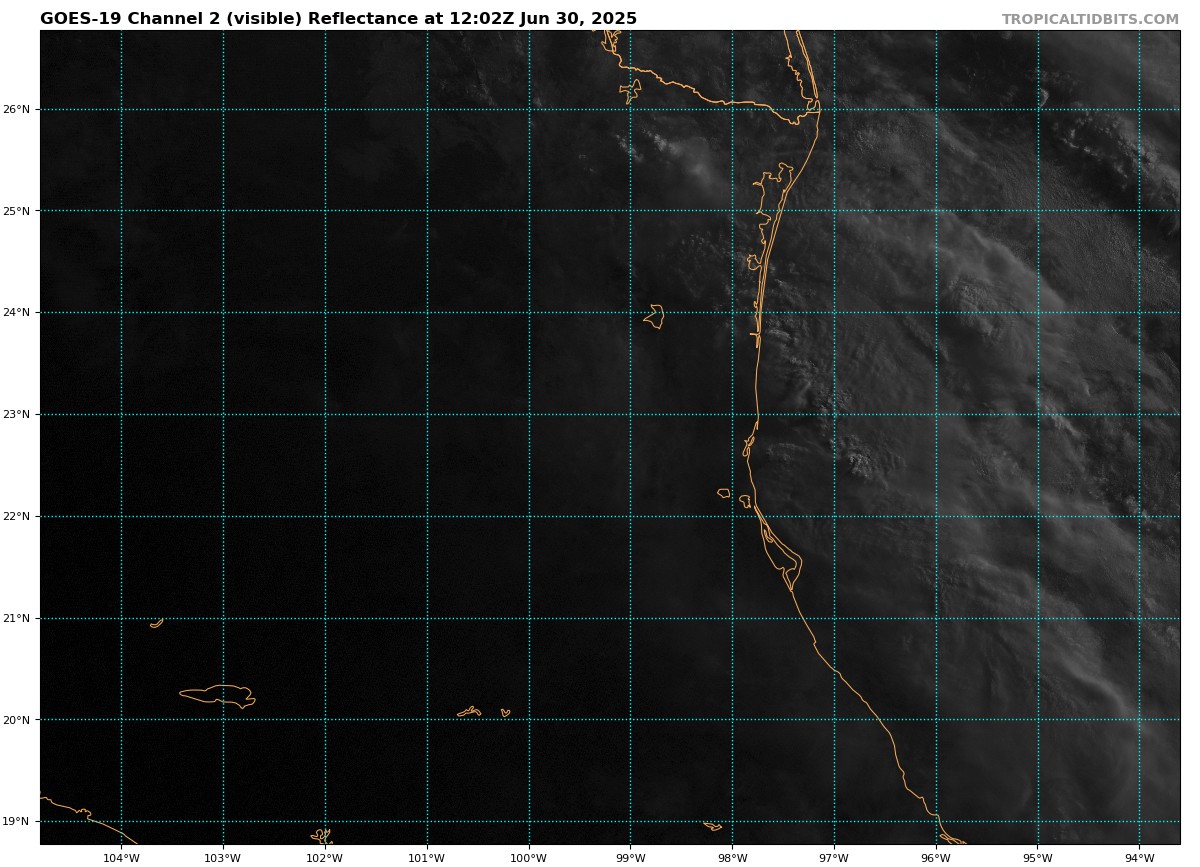
Task: Click the small lake outline near 99°W 24°N
Action: (654, 317)
